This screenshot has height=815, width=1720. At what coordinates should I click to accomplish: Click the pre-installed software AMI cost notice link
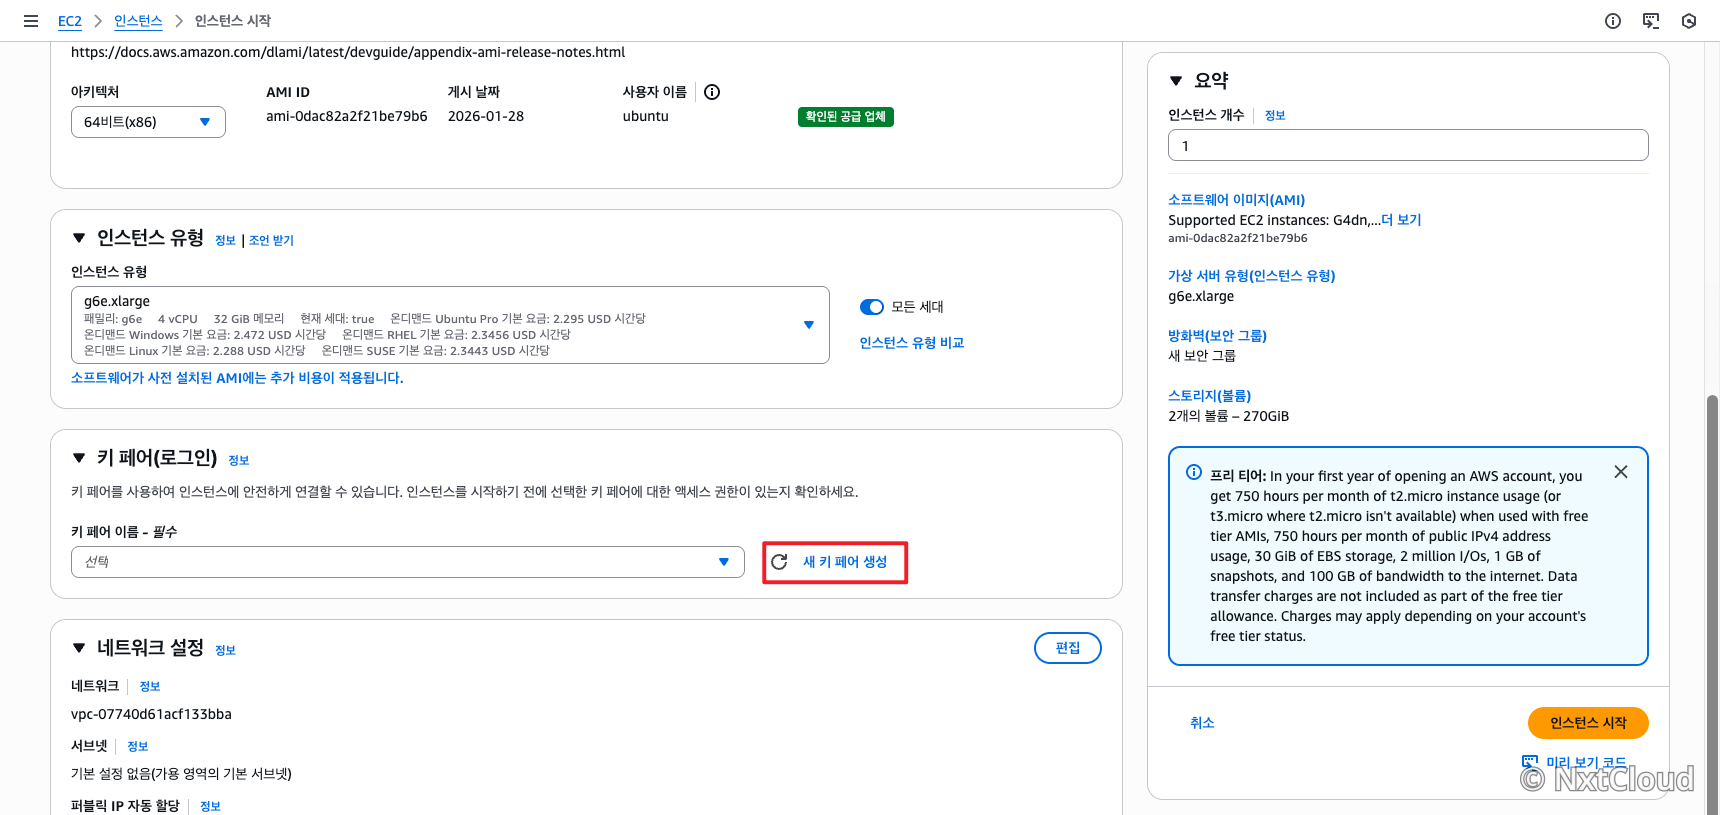click(x=237, y=378)
